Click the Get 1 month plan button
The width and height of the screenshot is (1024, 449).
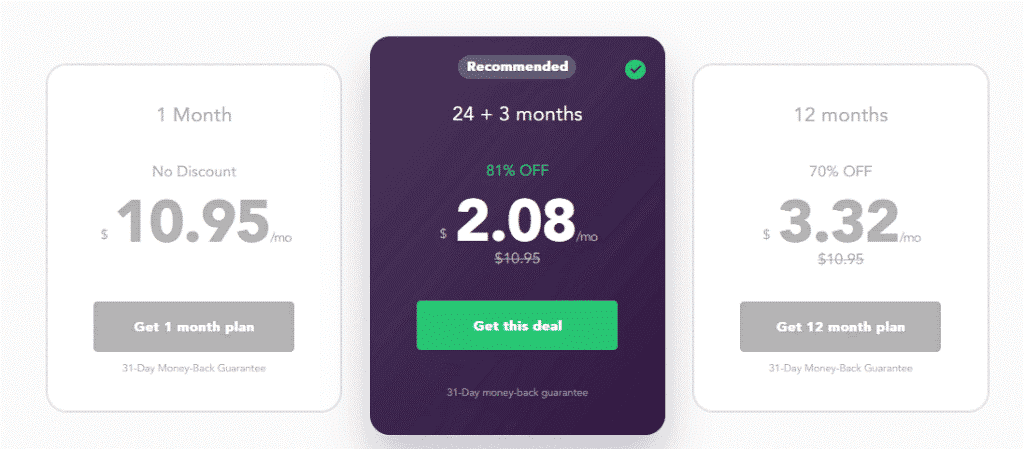194,326
